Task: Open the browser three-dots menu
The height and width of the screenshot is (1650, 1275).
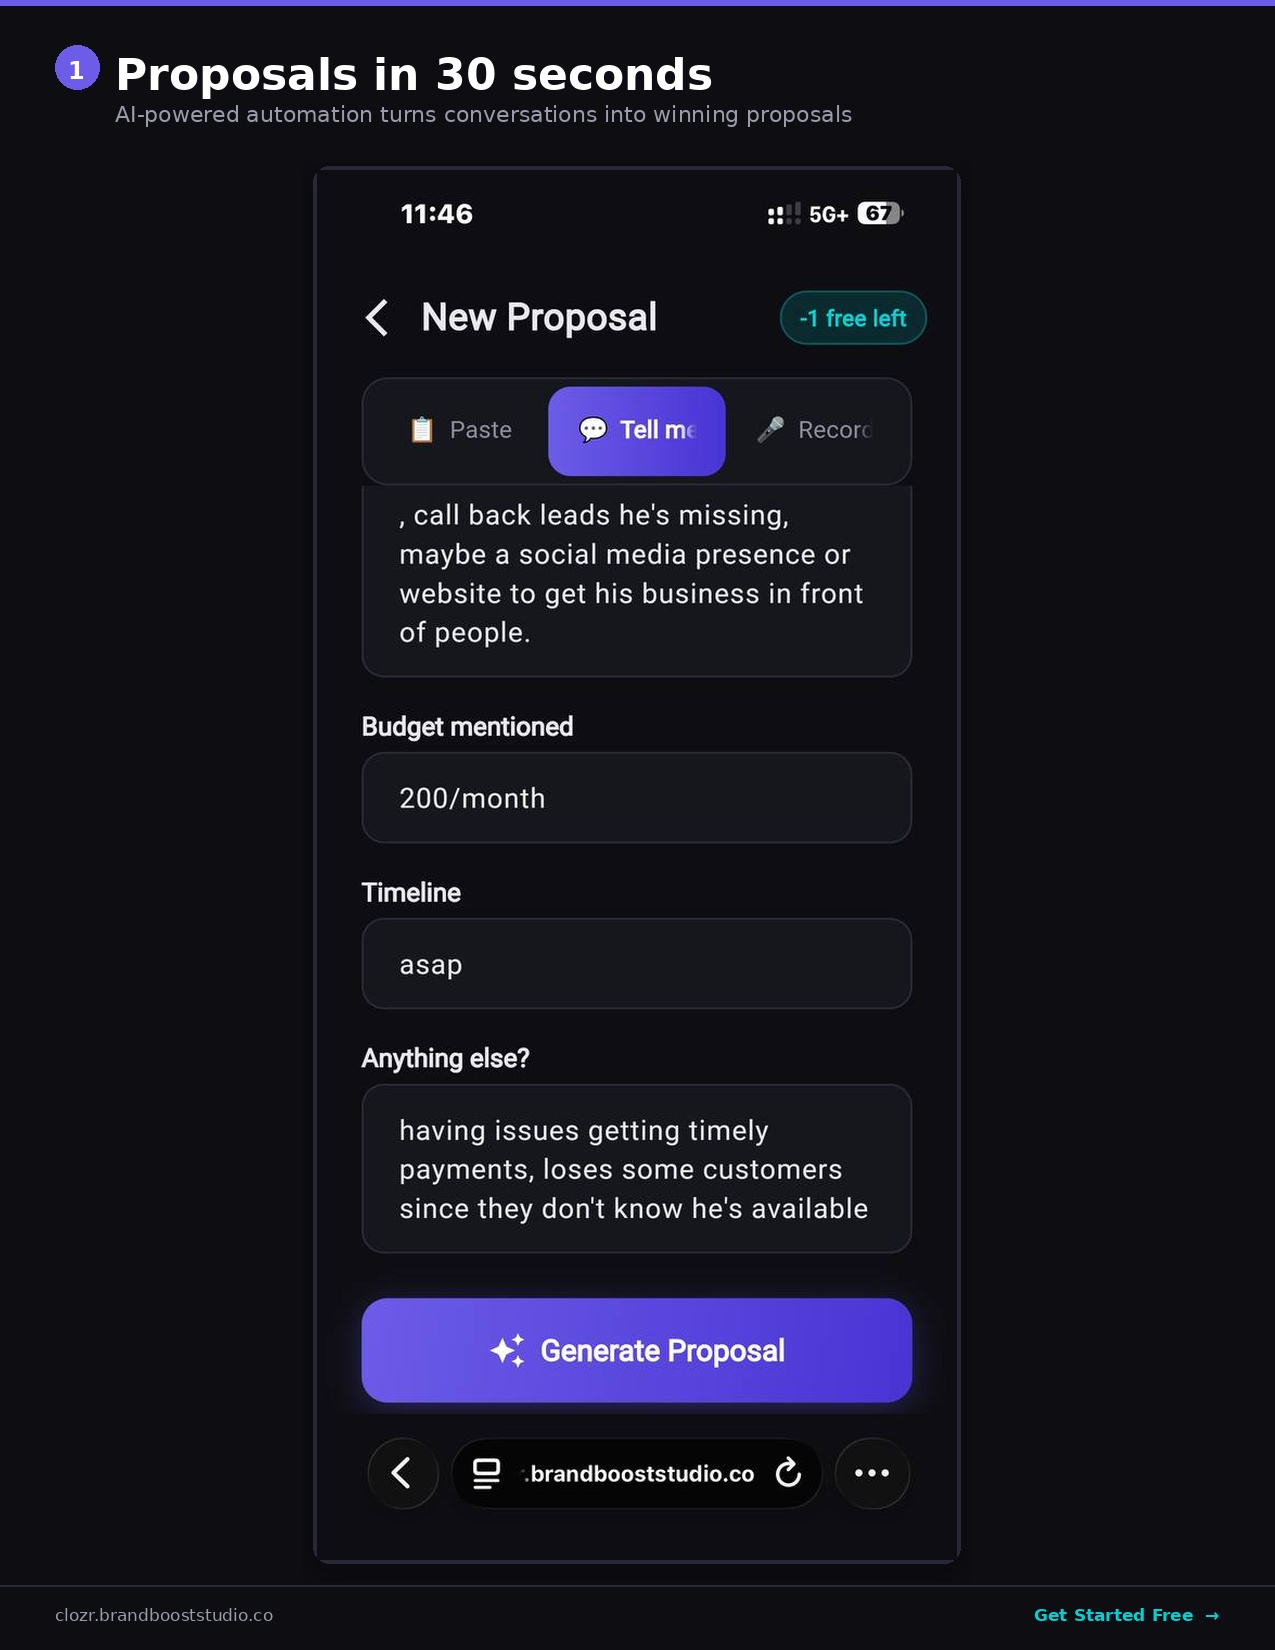Action: point(872,1473)
